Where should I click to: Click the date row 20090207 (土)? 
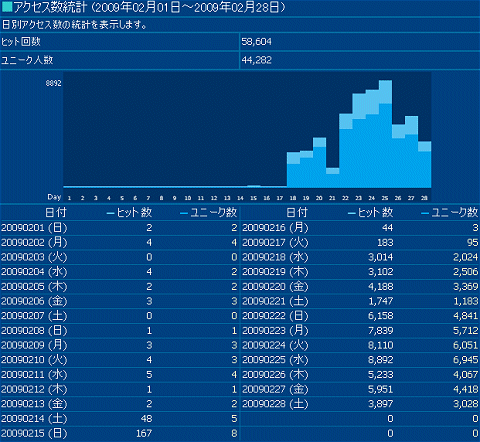(x=34, y=316)
